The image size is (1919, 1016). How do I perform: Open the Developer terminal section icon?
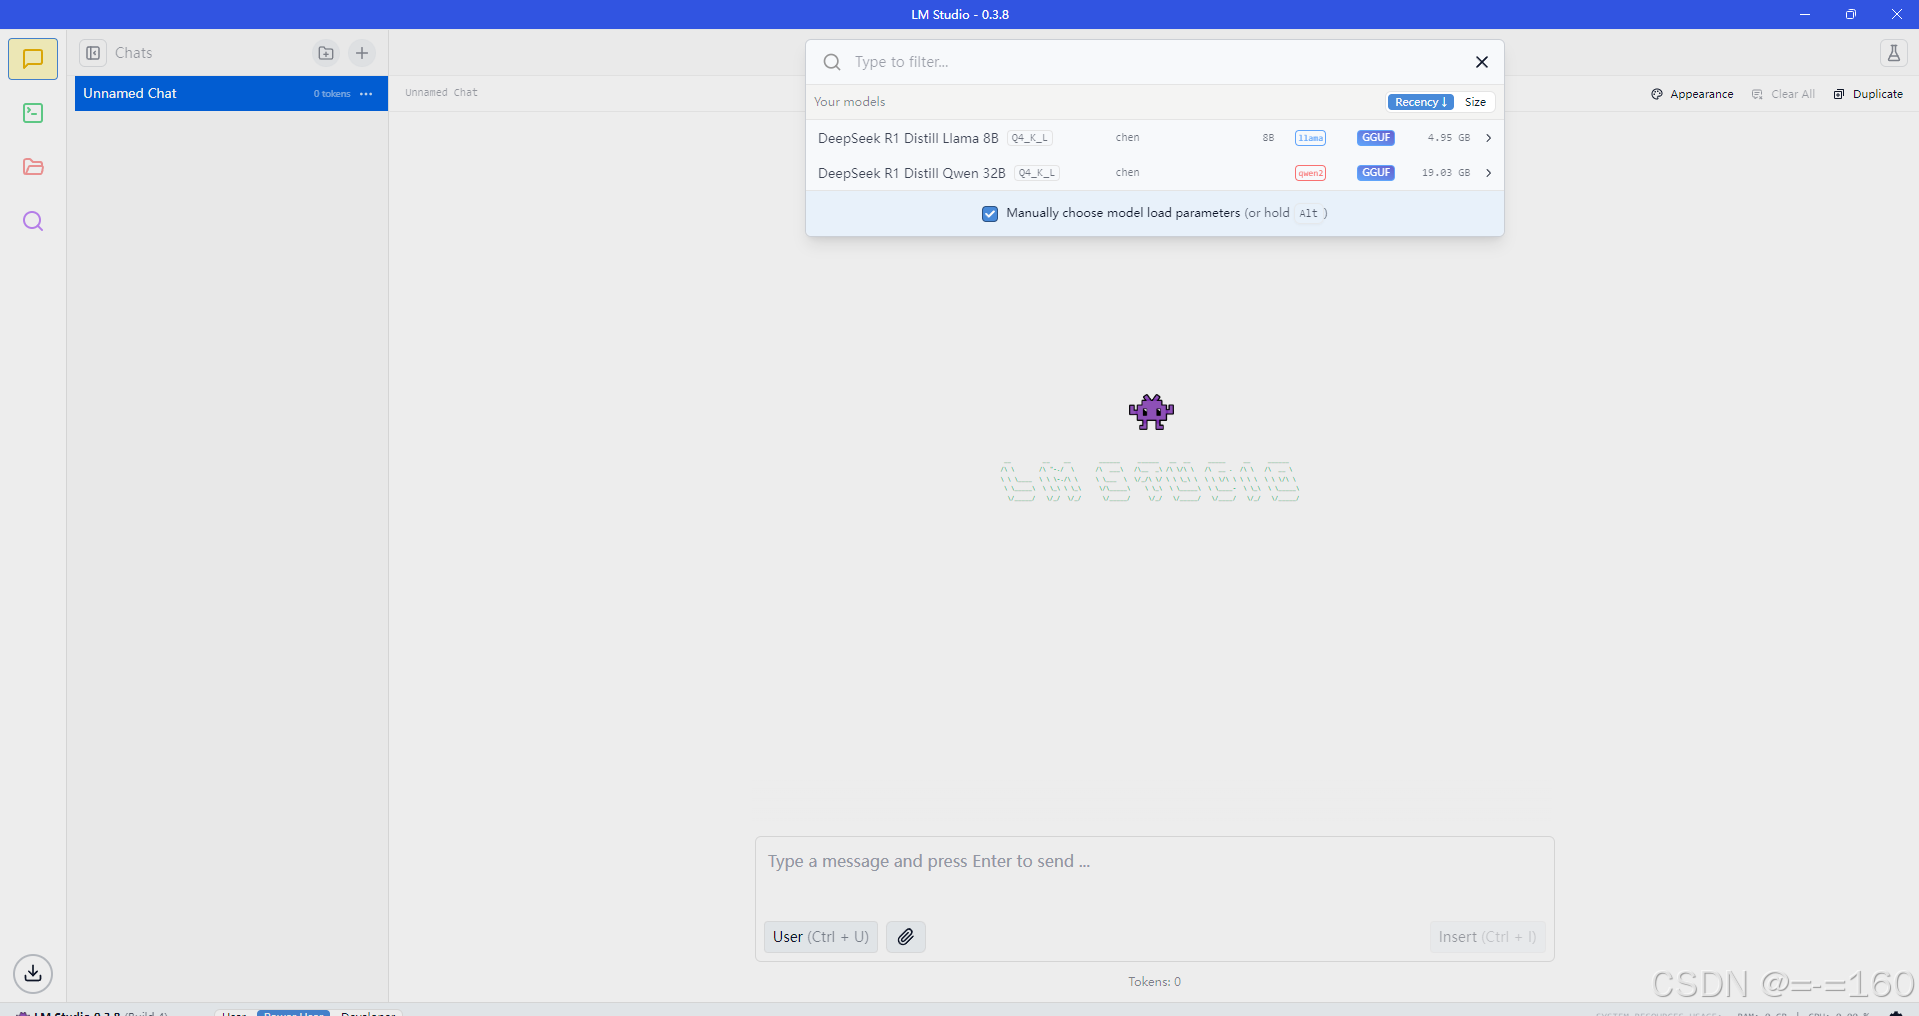33,113
